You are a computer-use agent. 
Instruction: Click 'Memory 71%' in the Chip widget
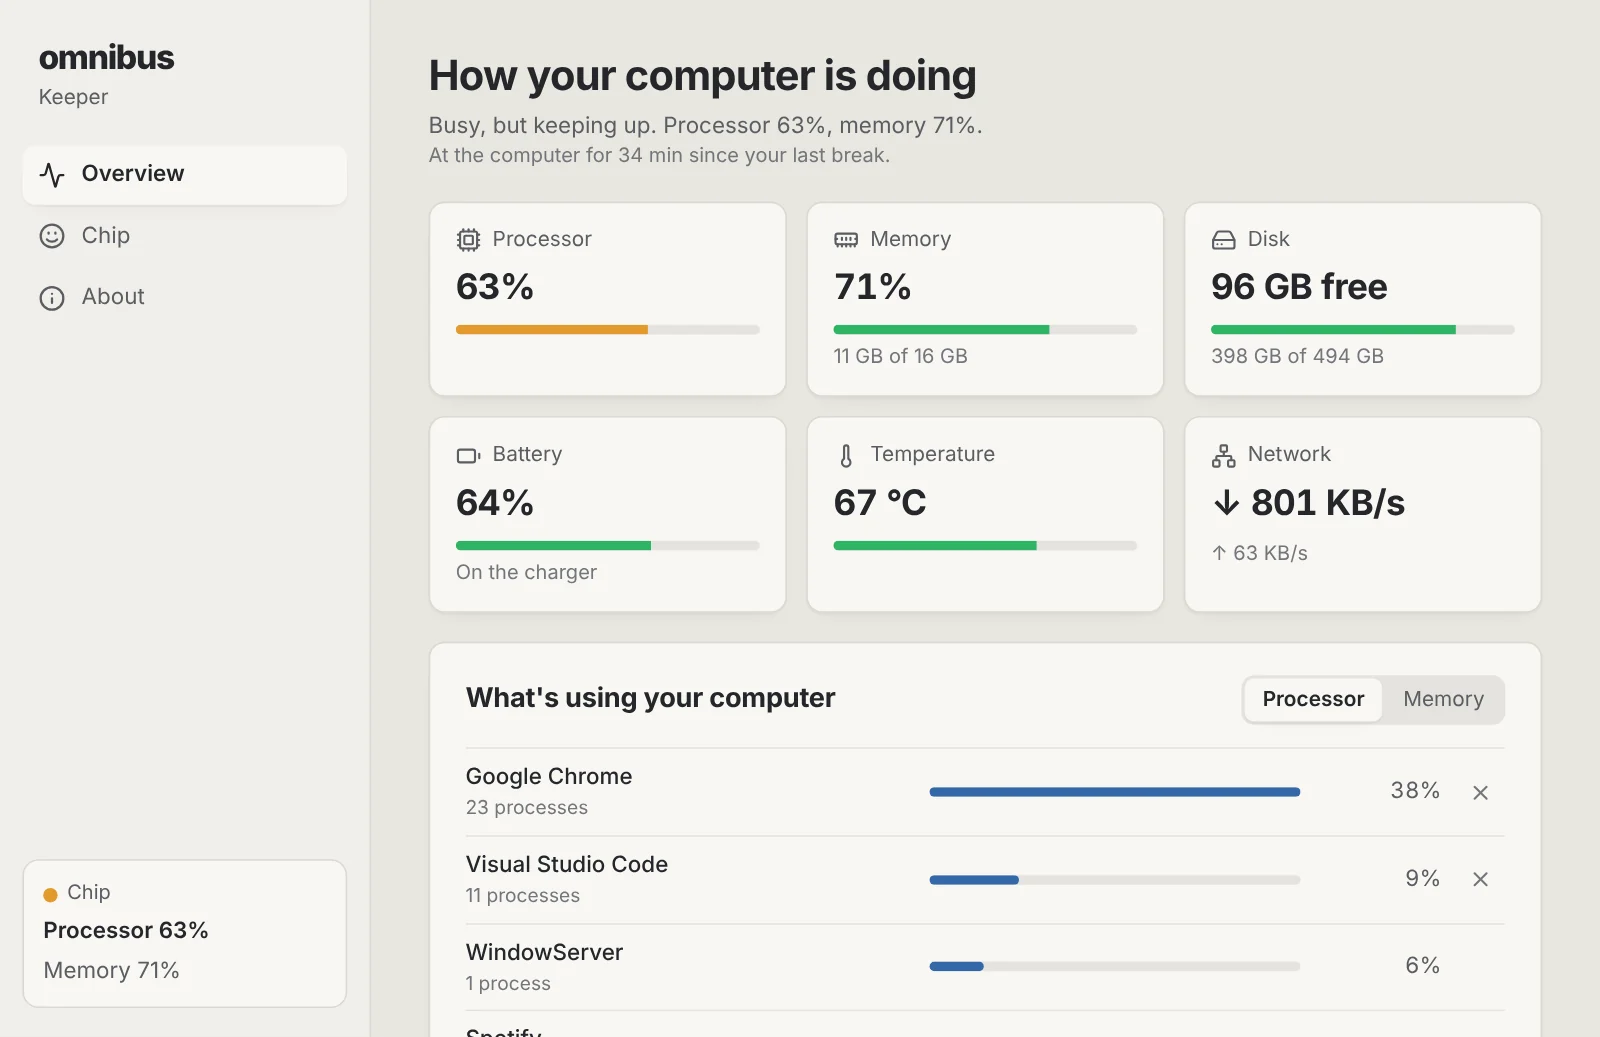click(111, 970)
